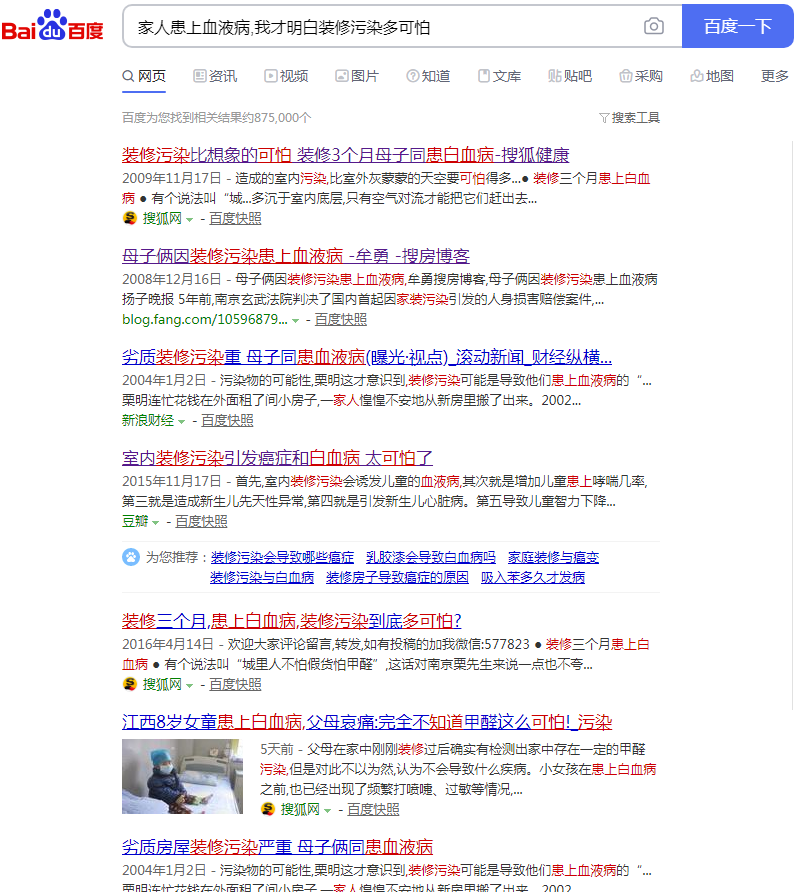The image size is (806, 892).
Task: Click blog.fang.com source URL
Action: [205, 320]
